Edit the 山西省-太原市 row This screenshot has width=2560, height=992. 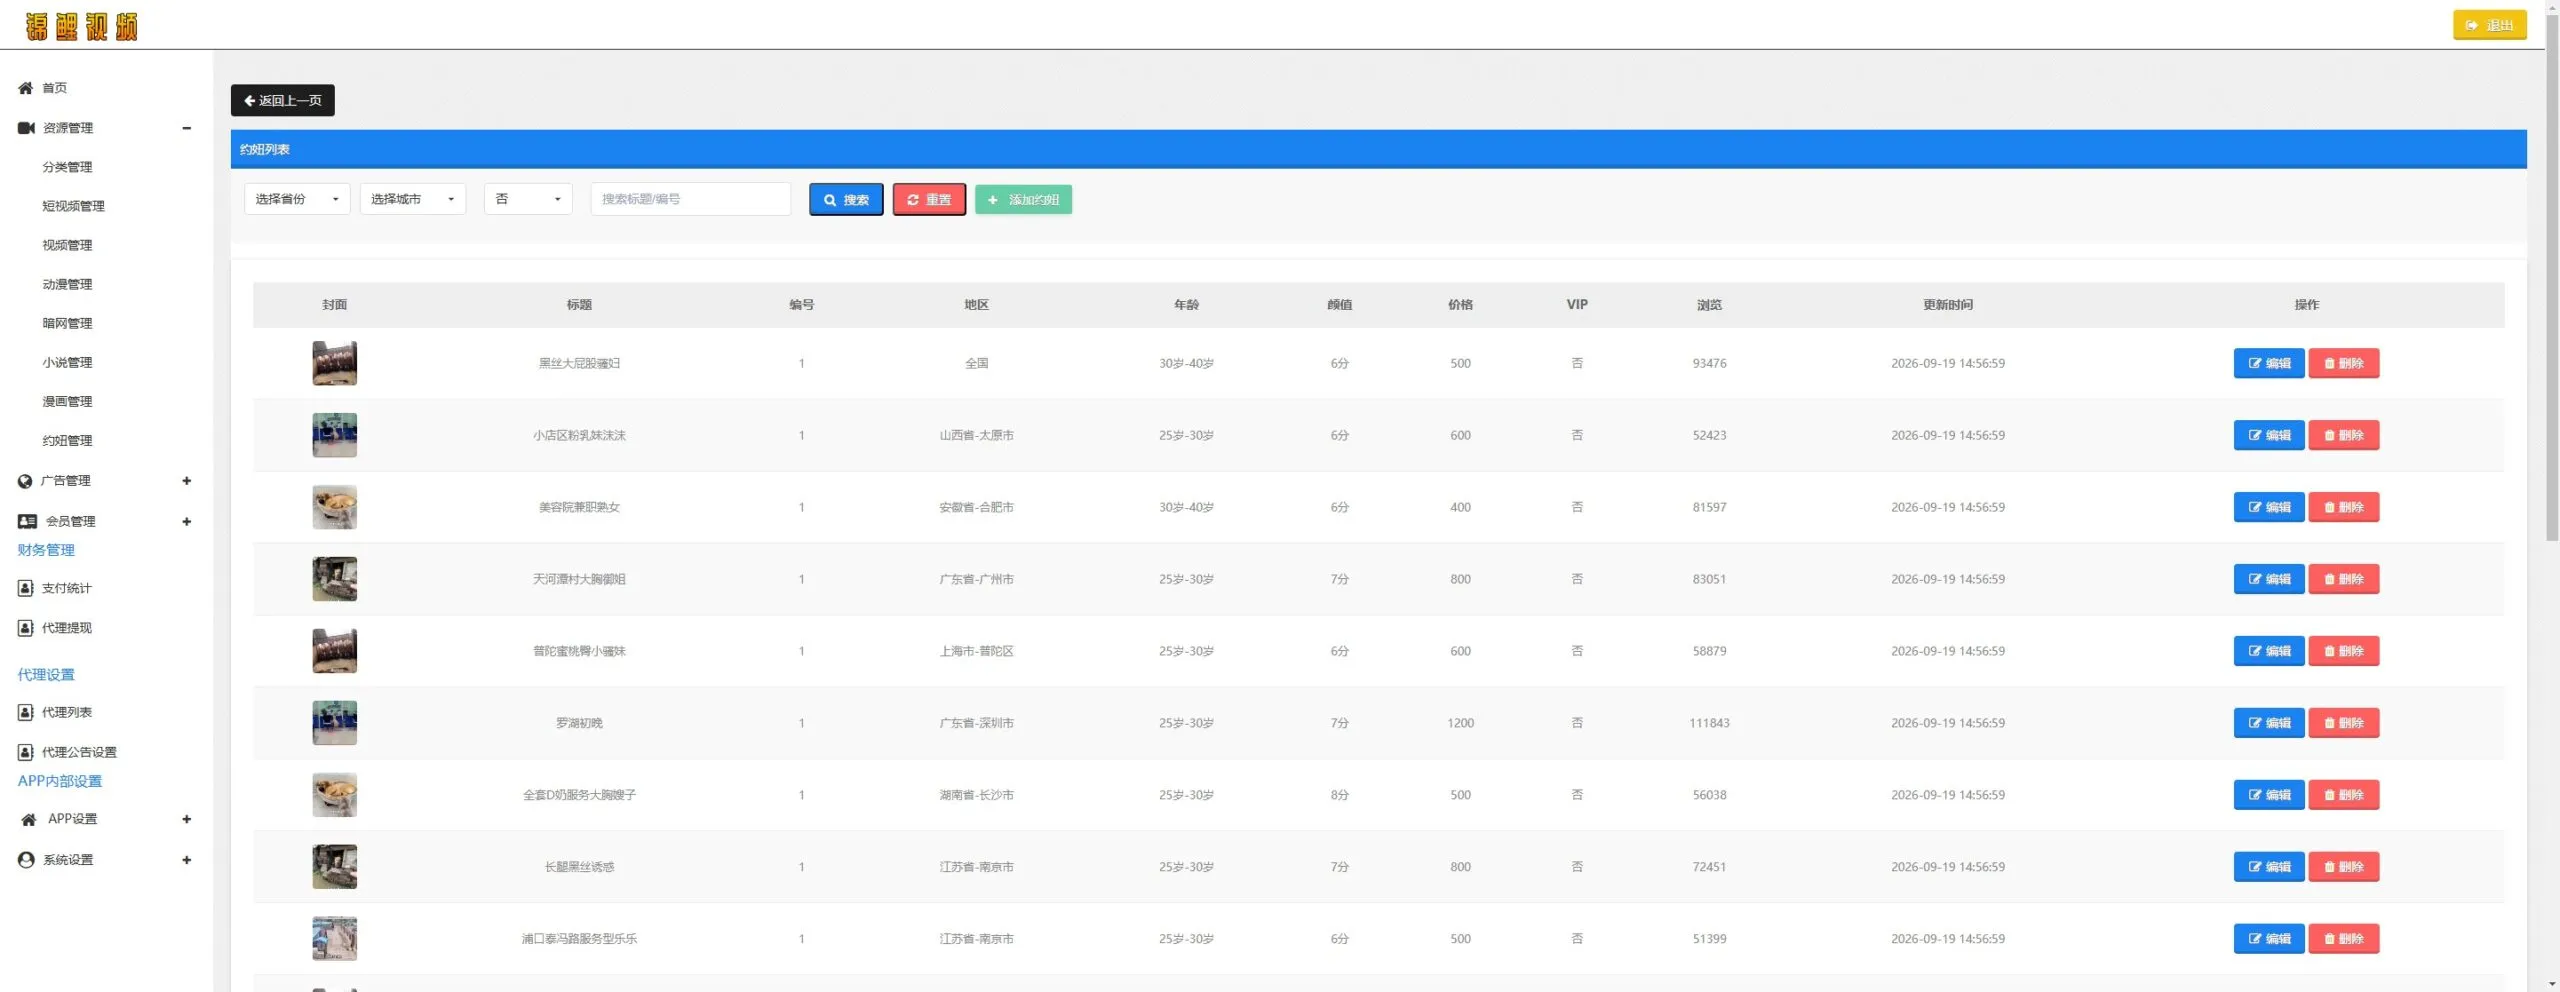coord(2269,435)
